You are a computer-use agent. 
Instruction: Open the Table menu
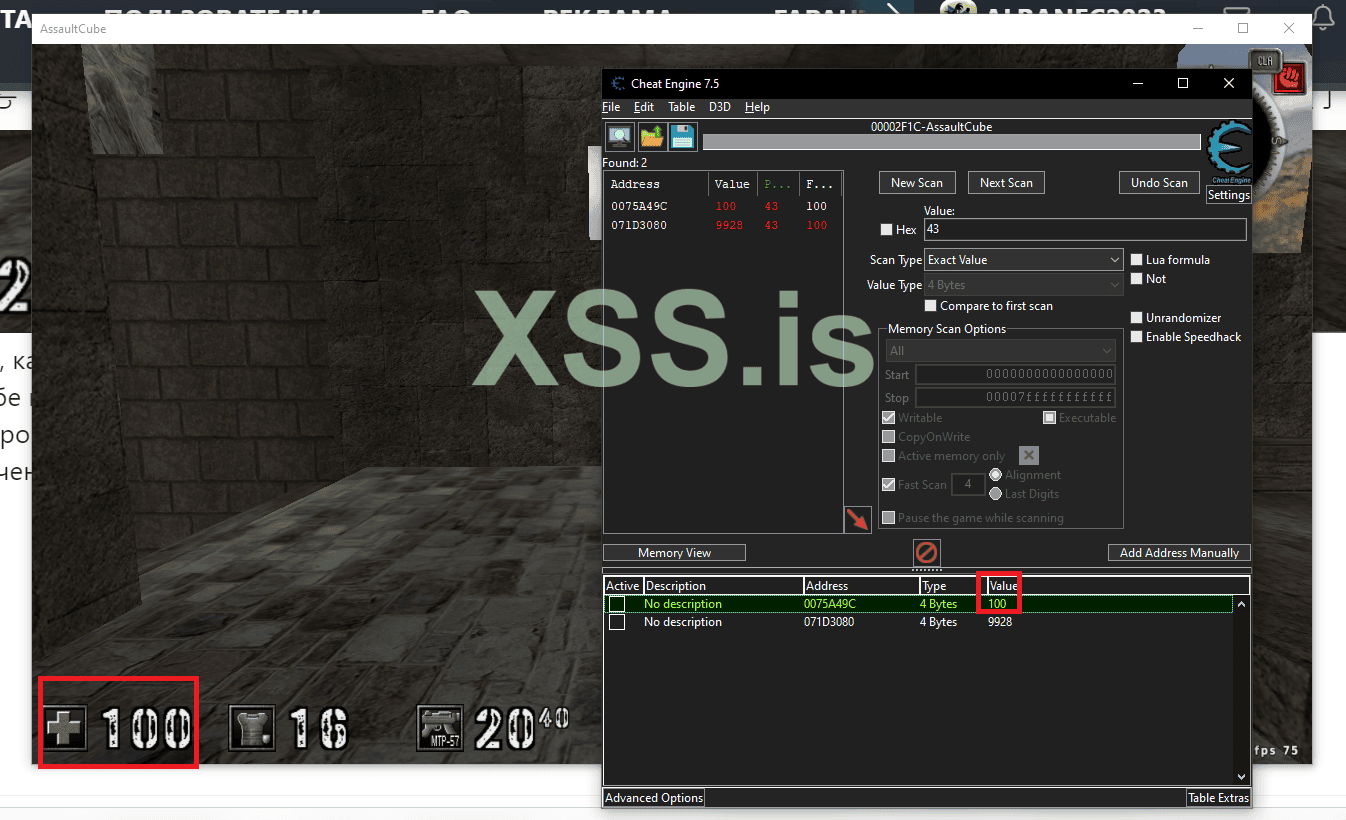[x=682, y=107]
